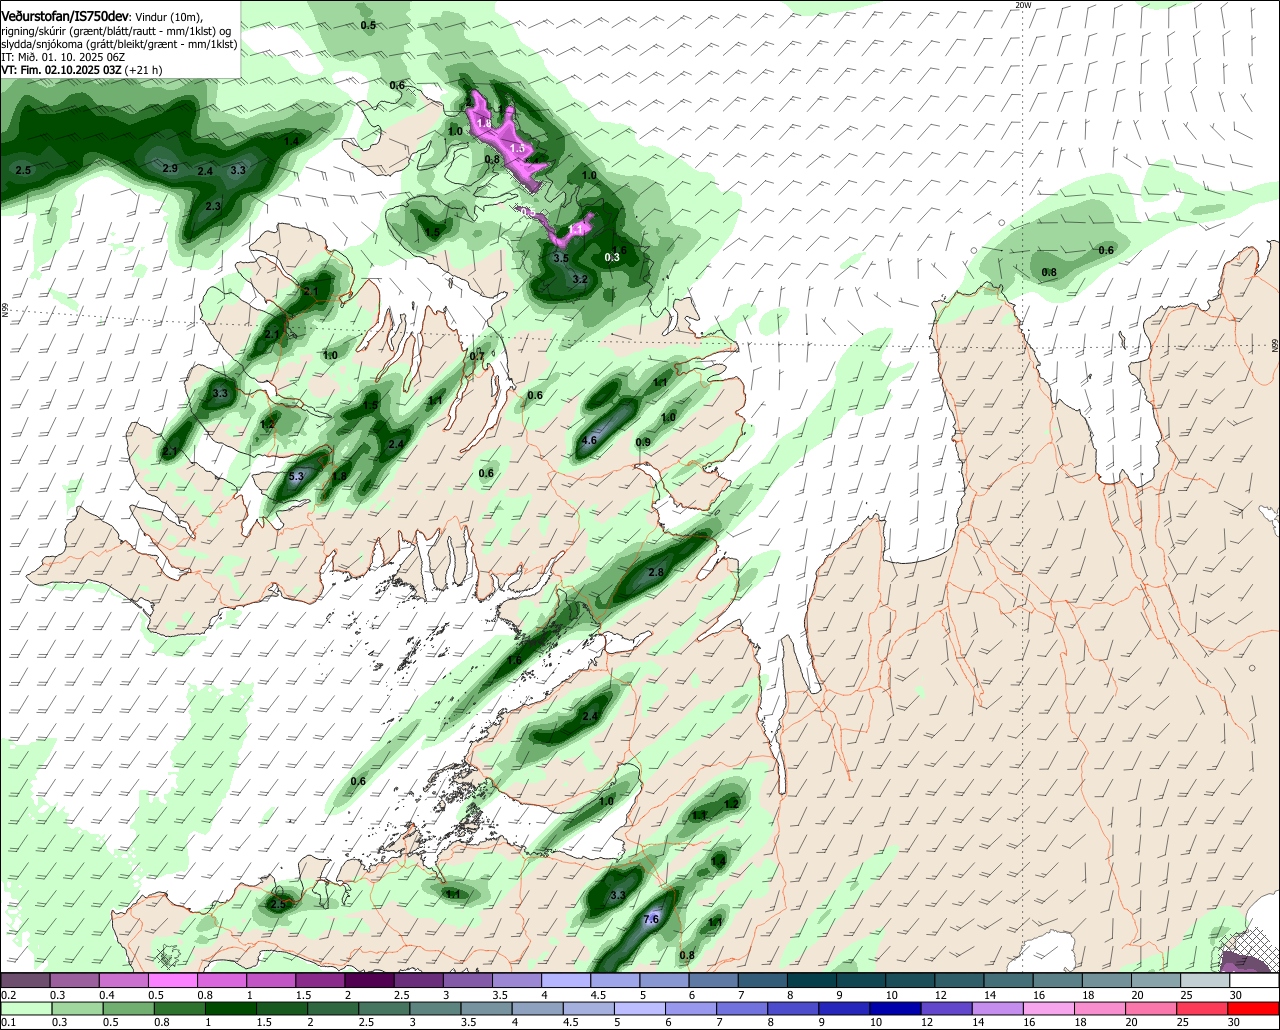The height and width of the screenshot is (1030, 1280).
Task: Click the 3.2 precipitation value
Action: [580, 279]
